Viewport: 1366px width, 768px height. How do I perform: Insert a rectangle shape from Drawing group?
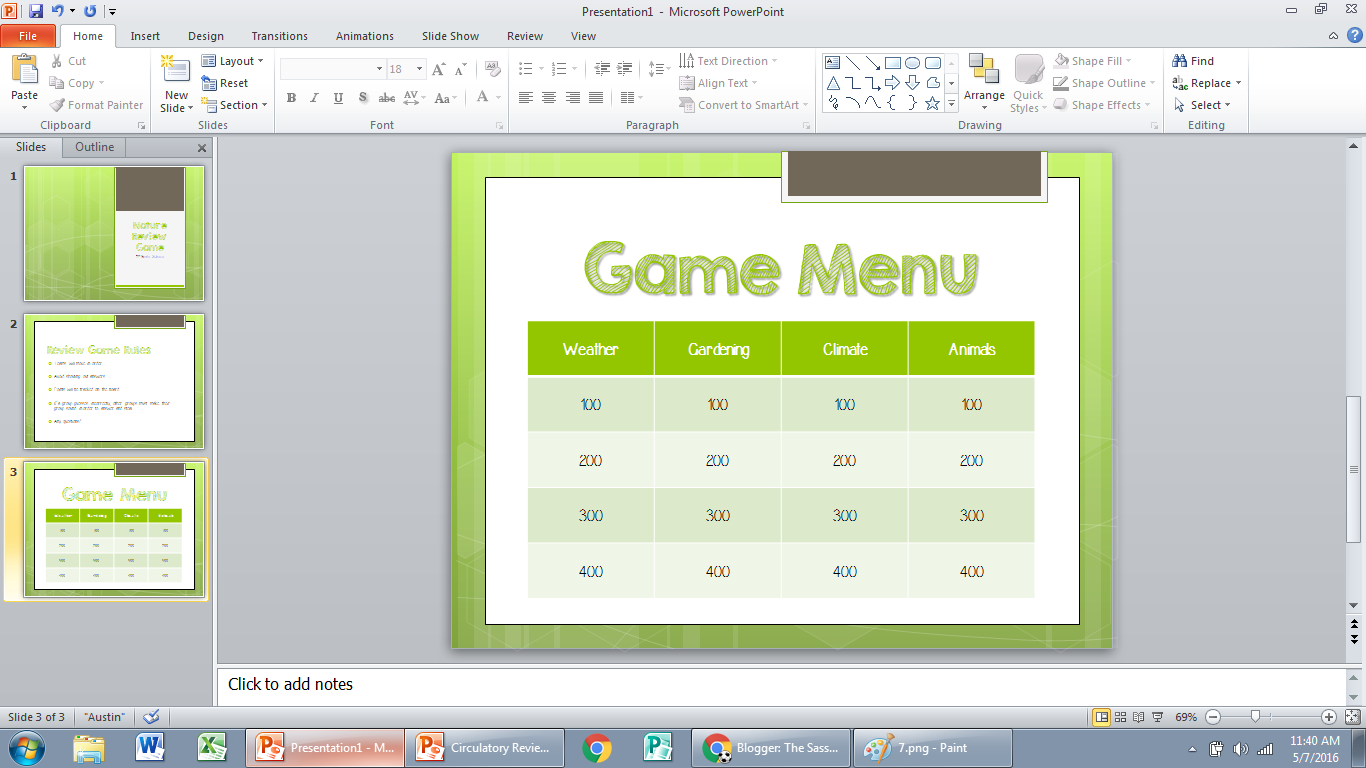(x=893, y=62)
